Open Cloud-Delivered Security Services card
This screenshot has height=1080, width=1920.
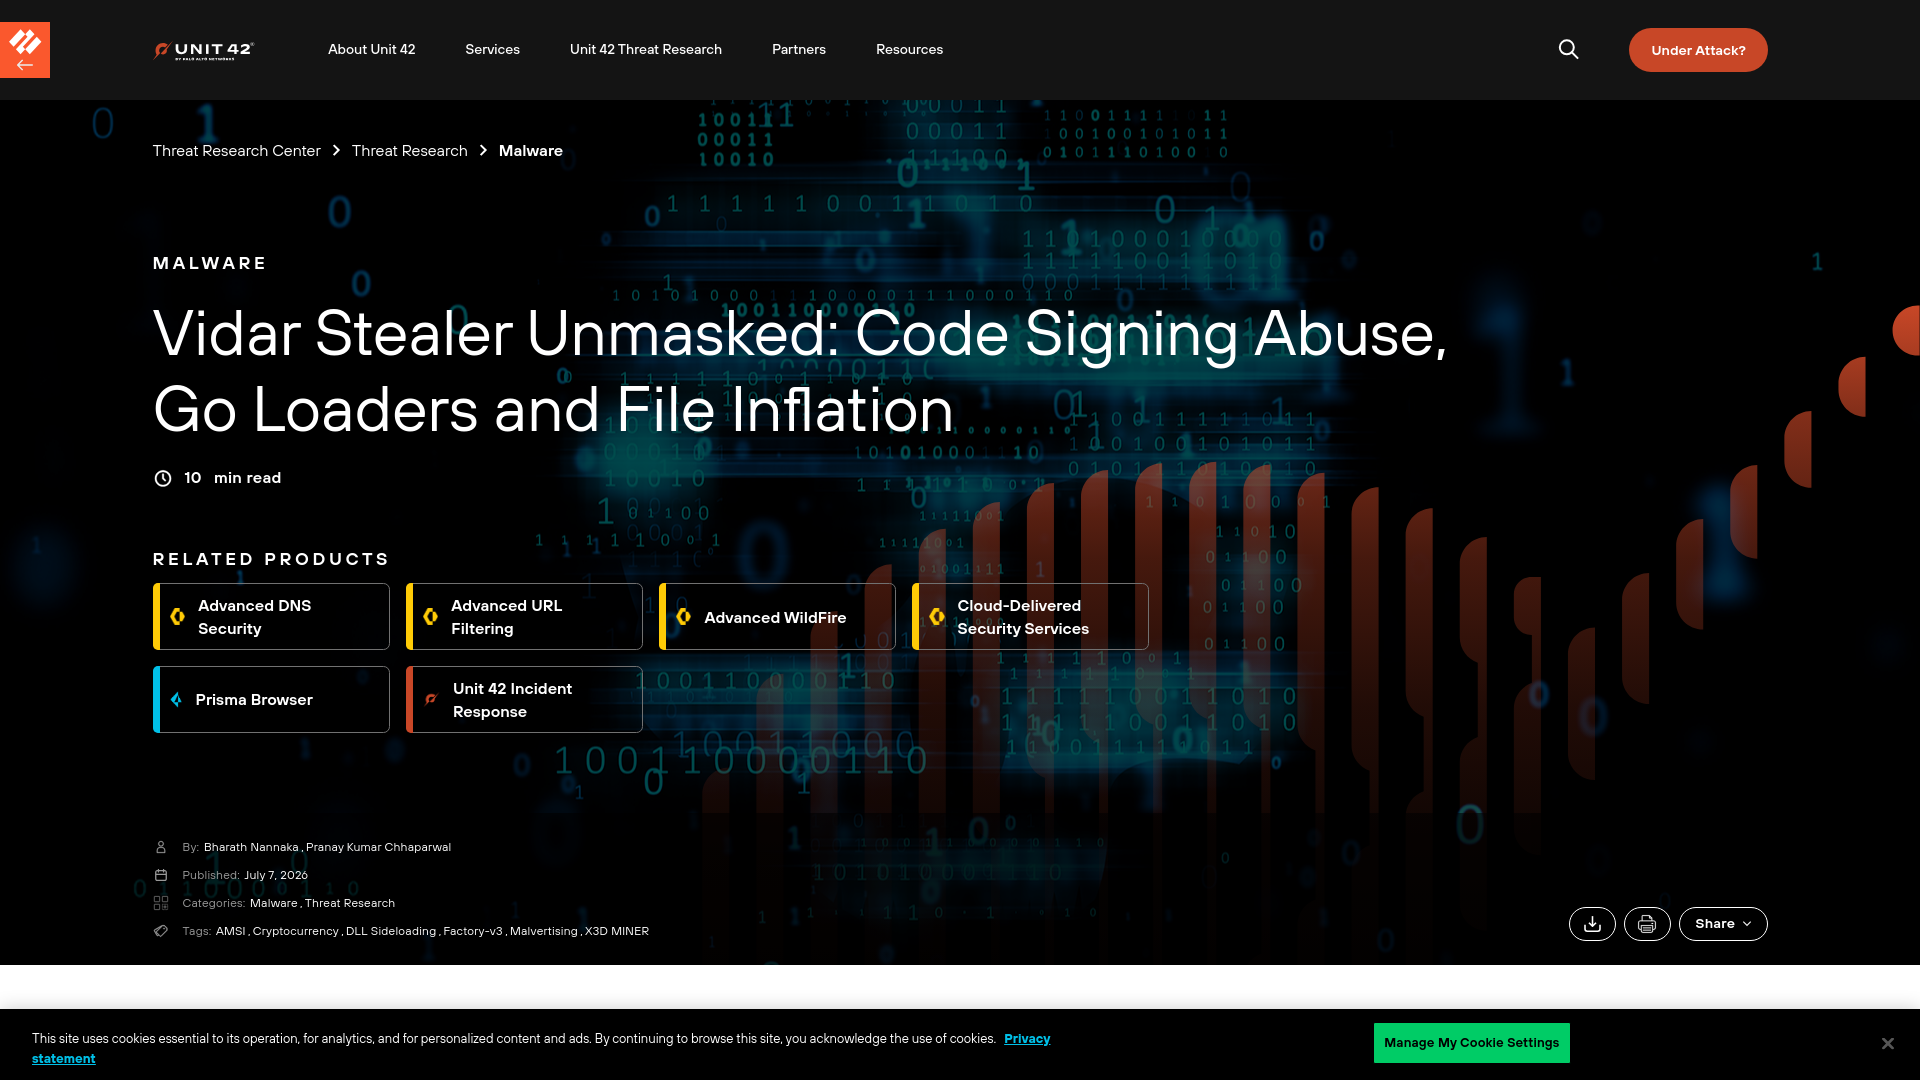1030,617
